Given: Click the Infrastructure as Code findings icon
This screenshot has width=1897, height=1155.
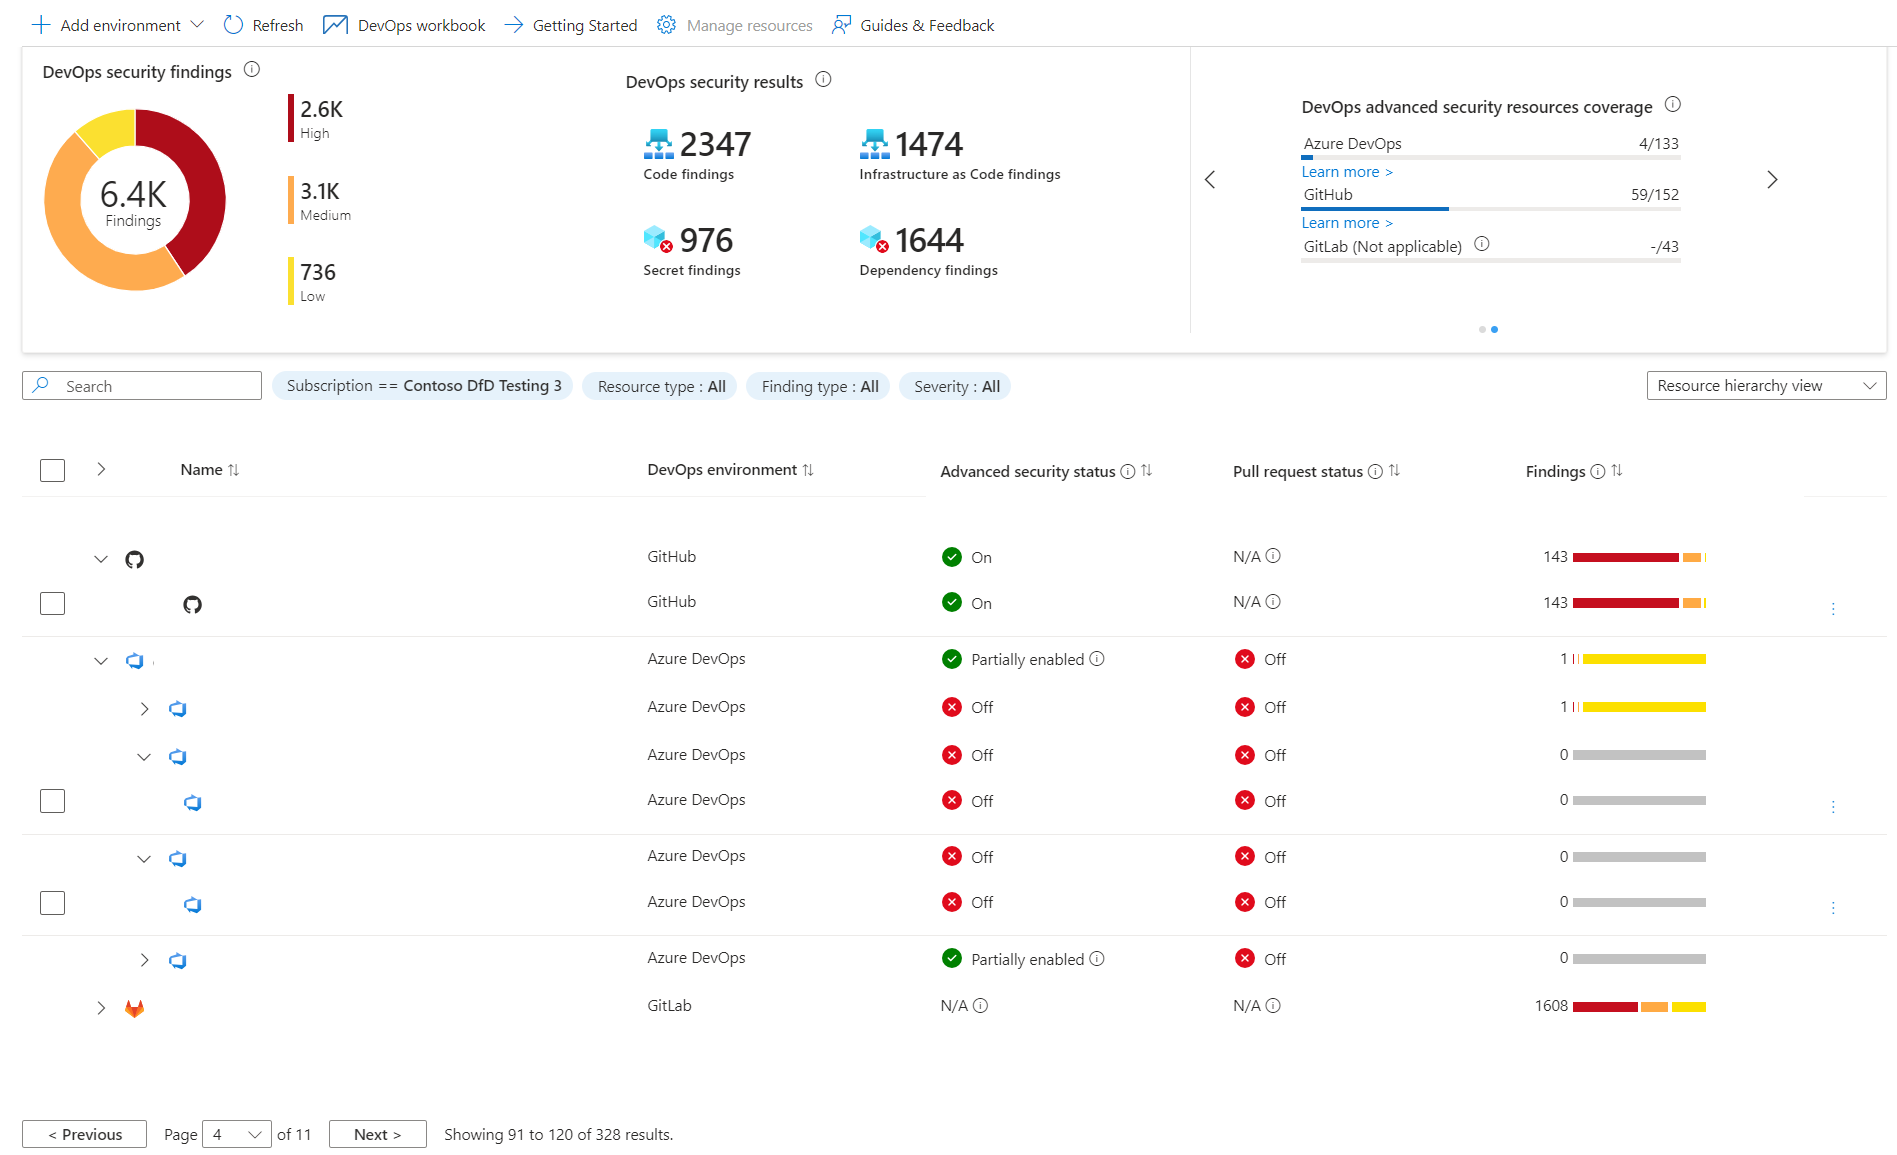Looking at the screenshot, I should [874, 144].
